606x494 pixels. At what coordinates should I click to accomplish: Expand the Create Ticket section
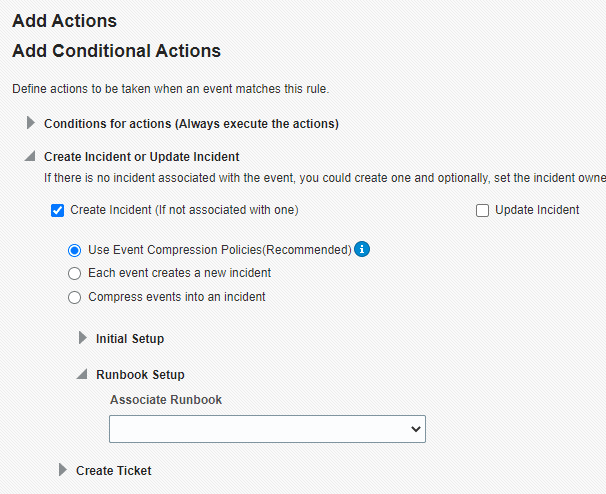coord(63,470)
